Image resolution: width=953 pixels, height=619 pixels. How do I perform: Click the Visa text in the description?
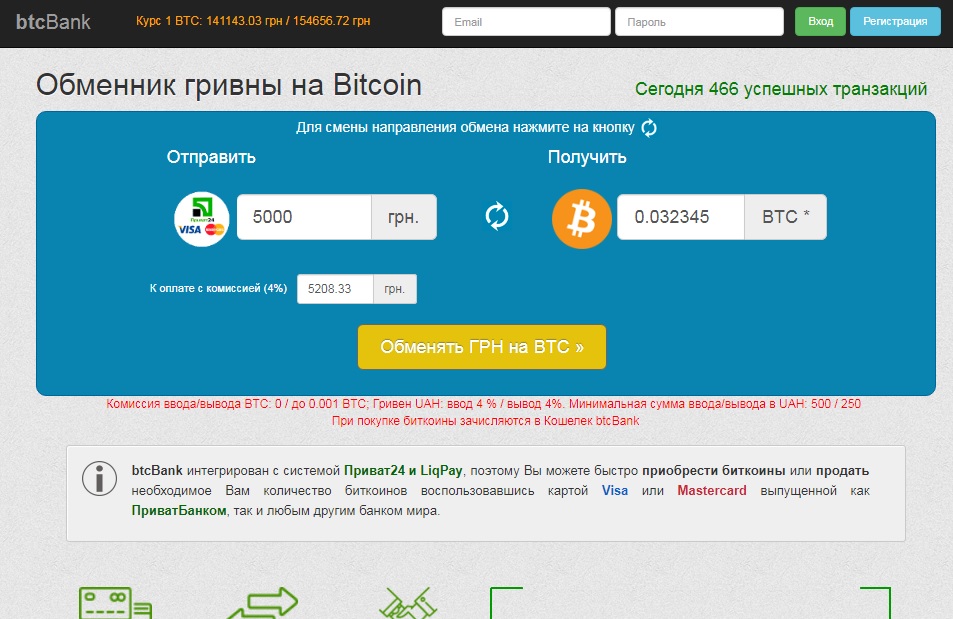(614, 491)
